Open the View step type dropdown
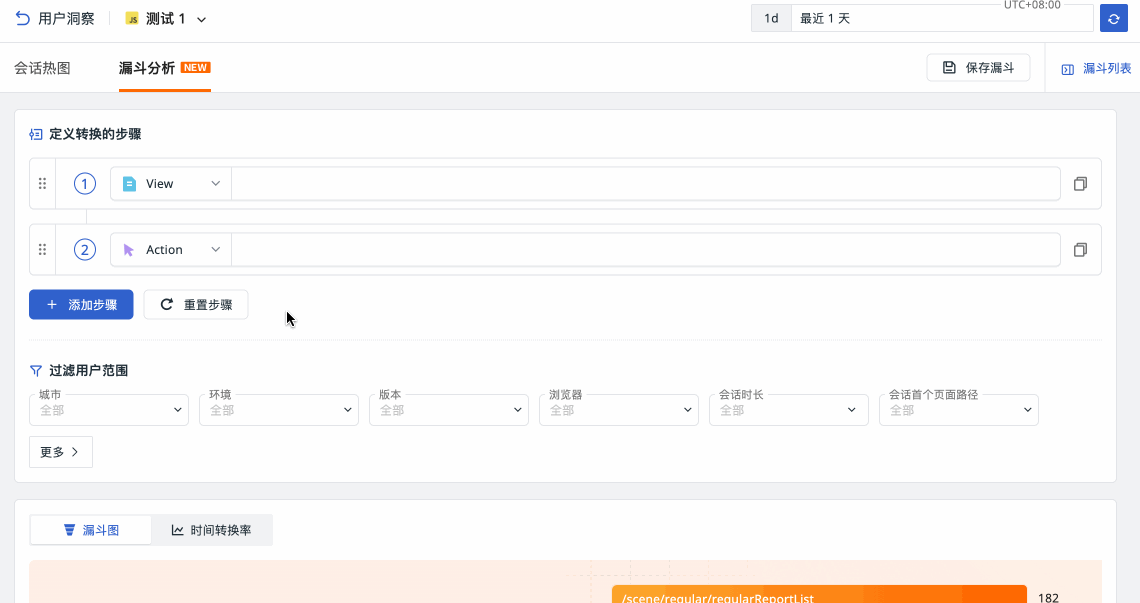Viewport: 1140px width, 603px height. pos(171,184)
